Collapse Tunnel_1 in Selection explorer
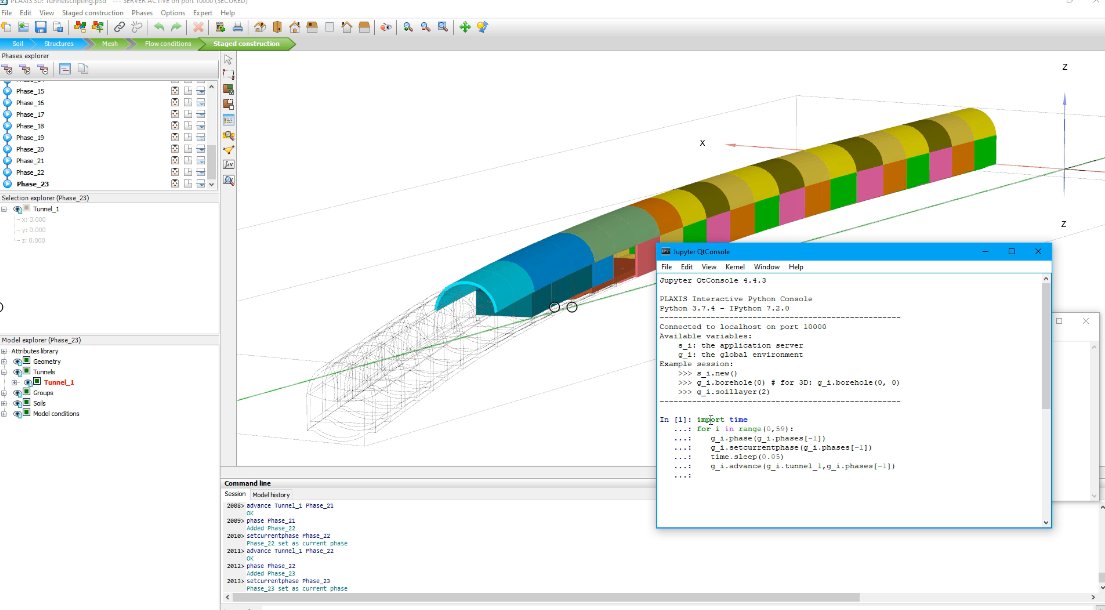 tap(4, 209)
